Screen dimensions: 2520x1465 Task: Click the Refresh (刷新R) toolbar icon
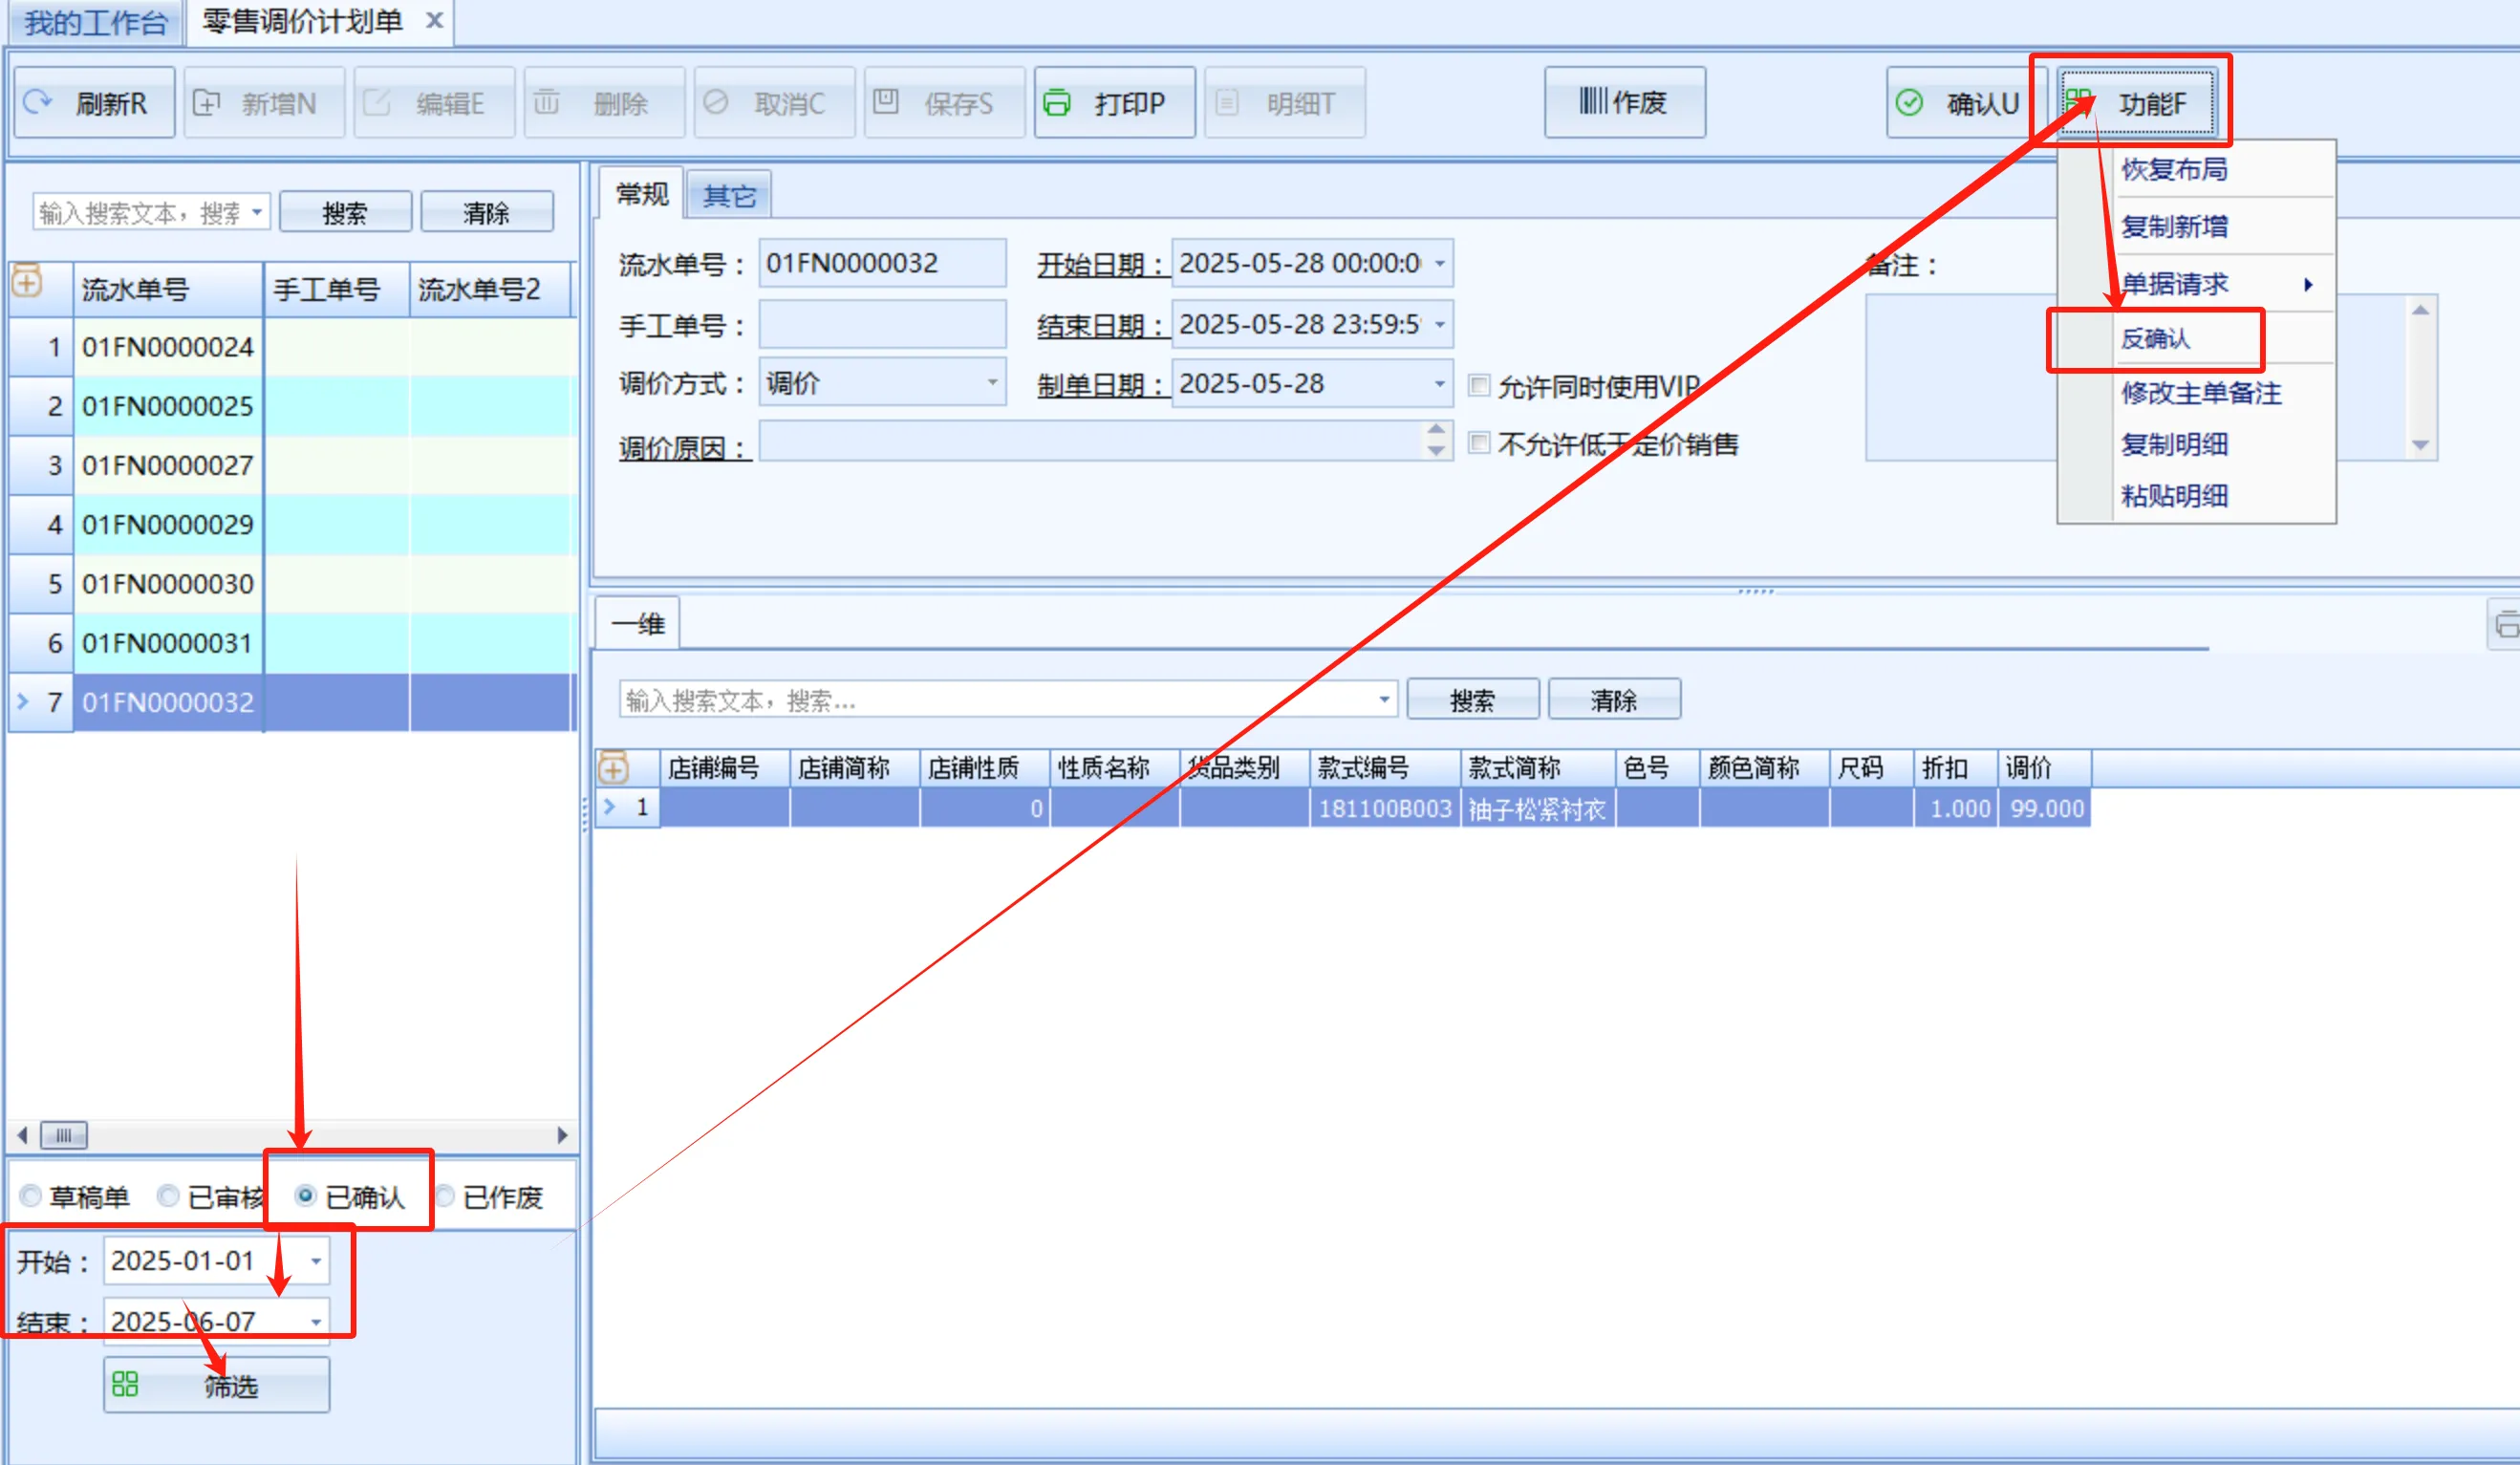tap(38, 102)
